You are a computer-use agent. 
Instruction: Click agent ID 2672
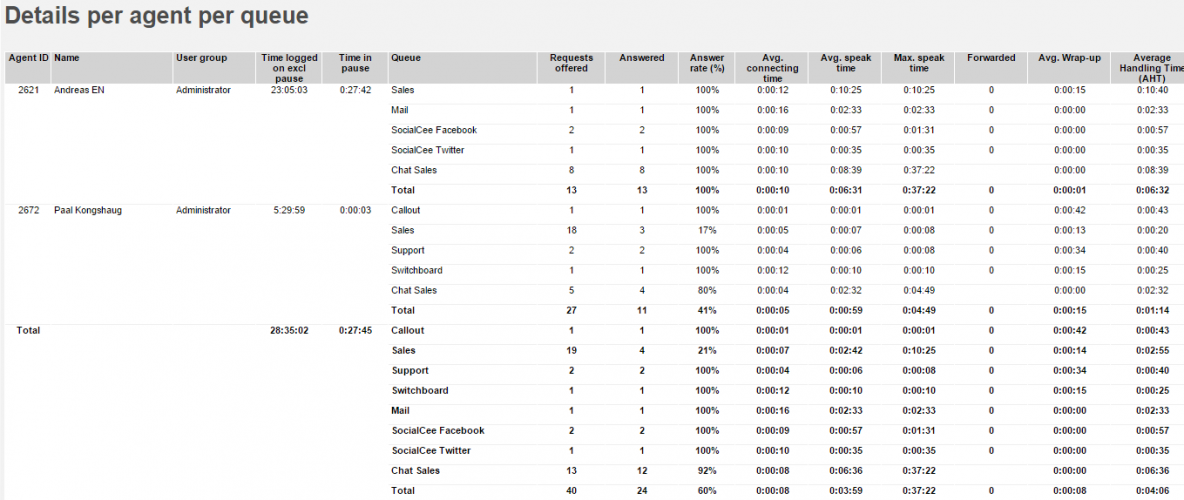[30, 210]
